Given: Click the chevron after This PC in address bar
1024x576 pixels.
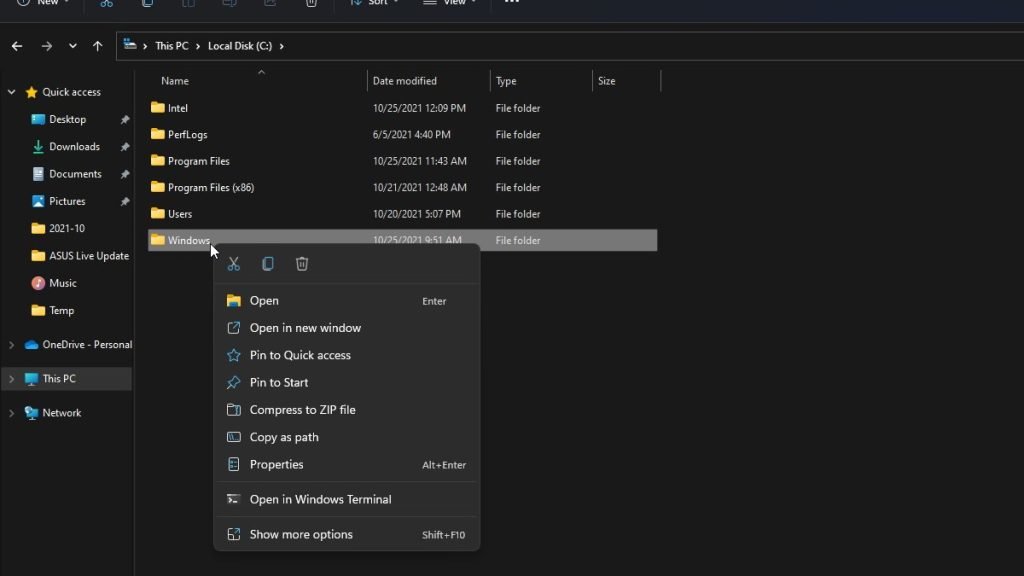Looking at the screenshot, I should (198, 46).
